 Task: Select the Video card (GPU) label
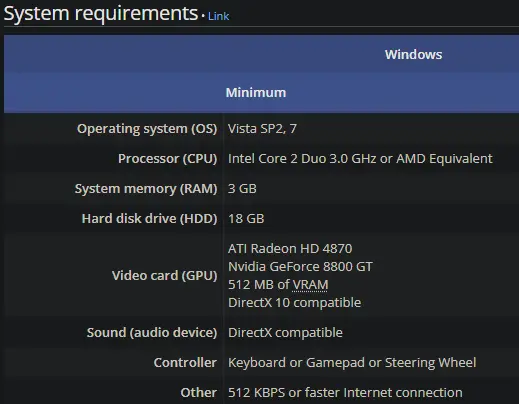coord(165,276)
